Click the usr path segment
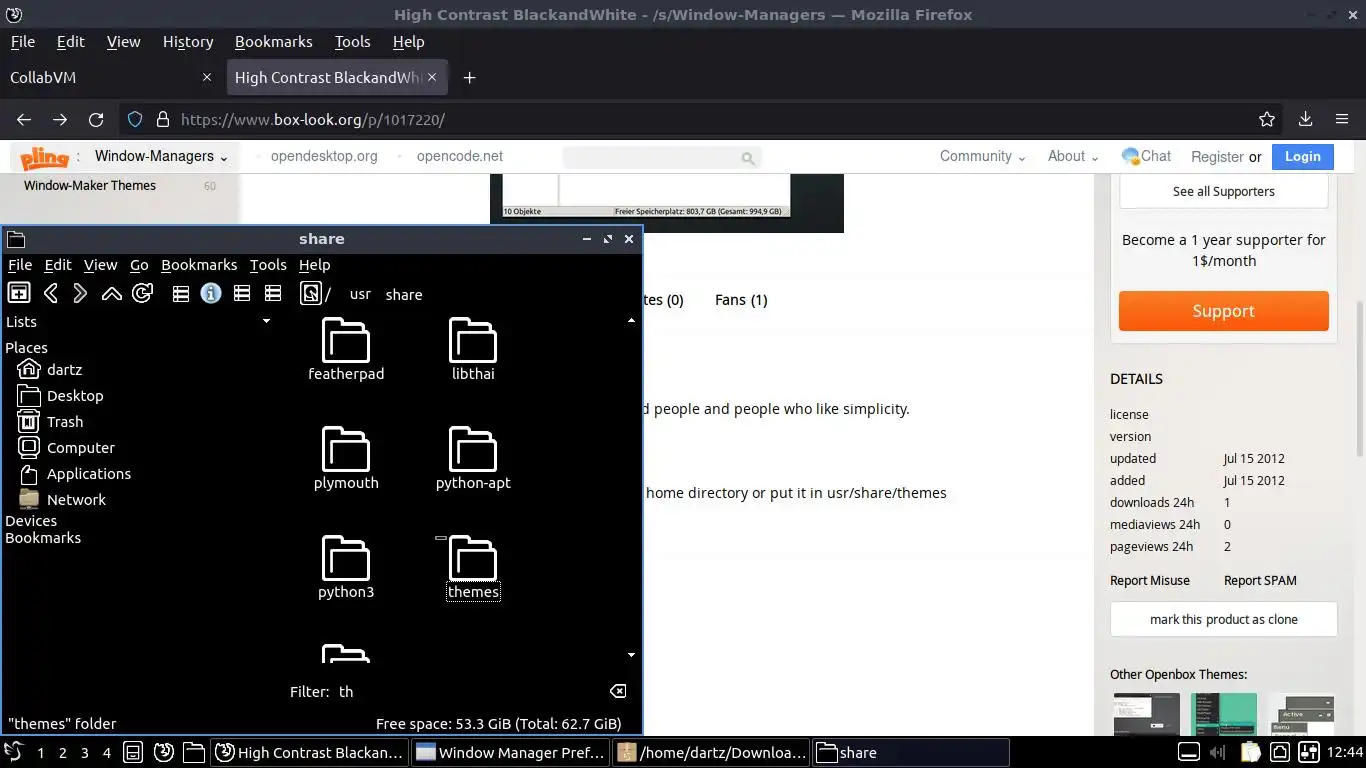The image size is (1366, 768). click(360, 294)
